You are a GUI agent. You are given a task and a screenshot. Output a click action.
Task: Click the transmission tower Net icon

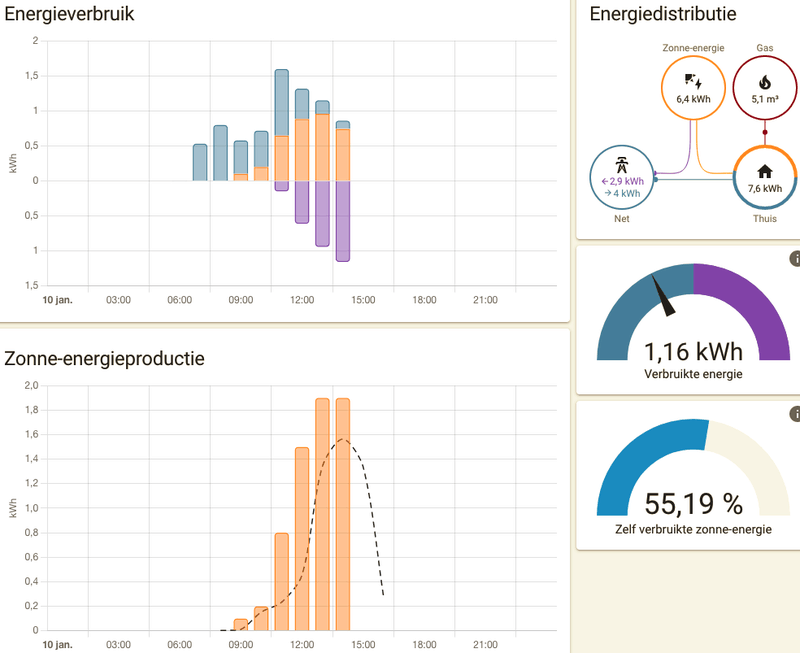(621, 165)
